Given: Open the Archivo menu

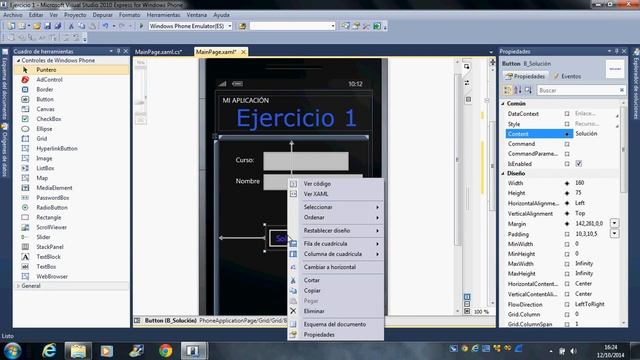Looking at the screenshot, I should click(x=13, y=15).
